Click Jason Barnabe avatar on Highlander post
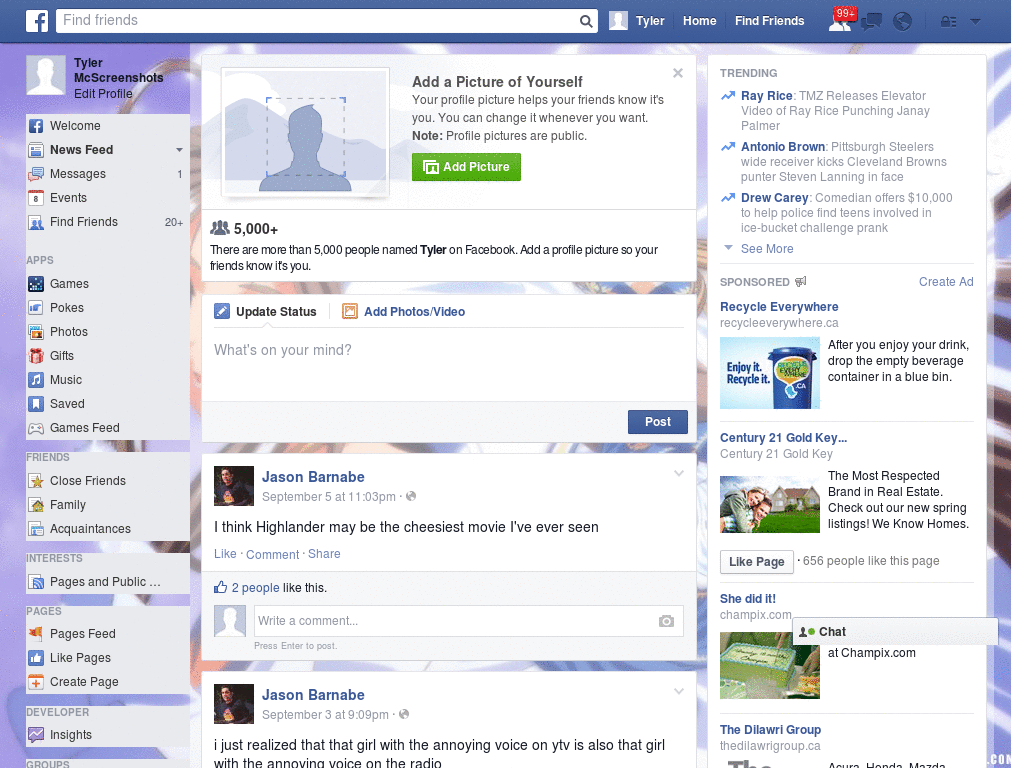 [234, 486]
